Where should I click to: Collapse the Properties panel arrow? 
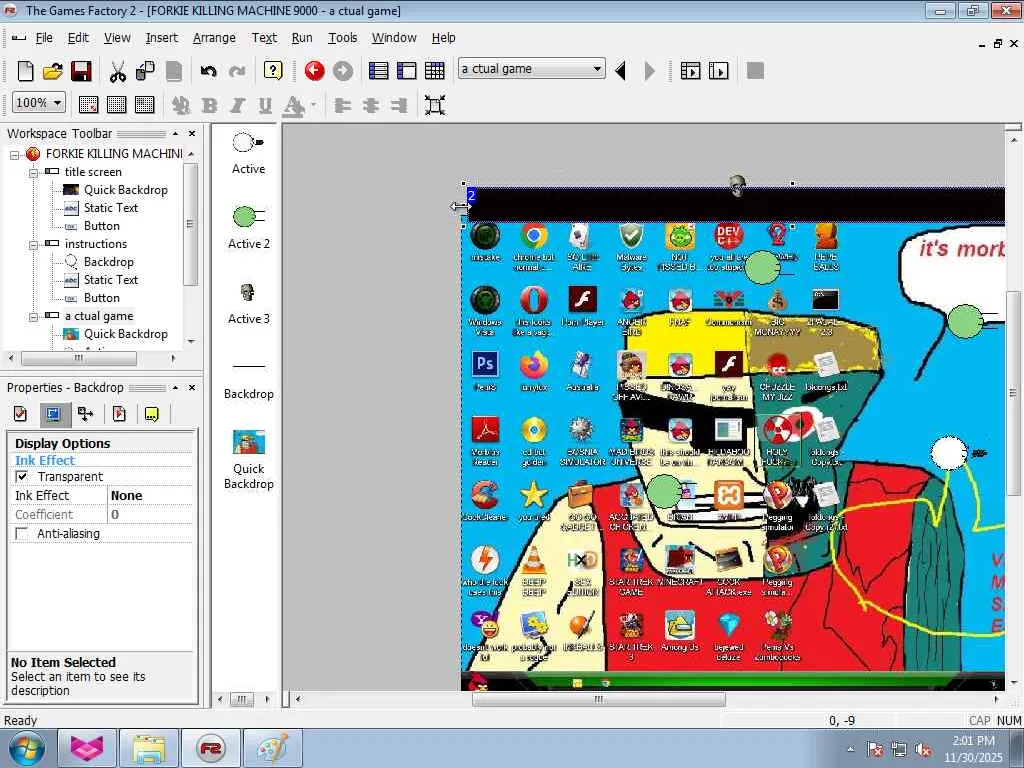tap(175, 387)
